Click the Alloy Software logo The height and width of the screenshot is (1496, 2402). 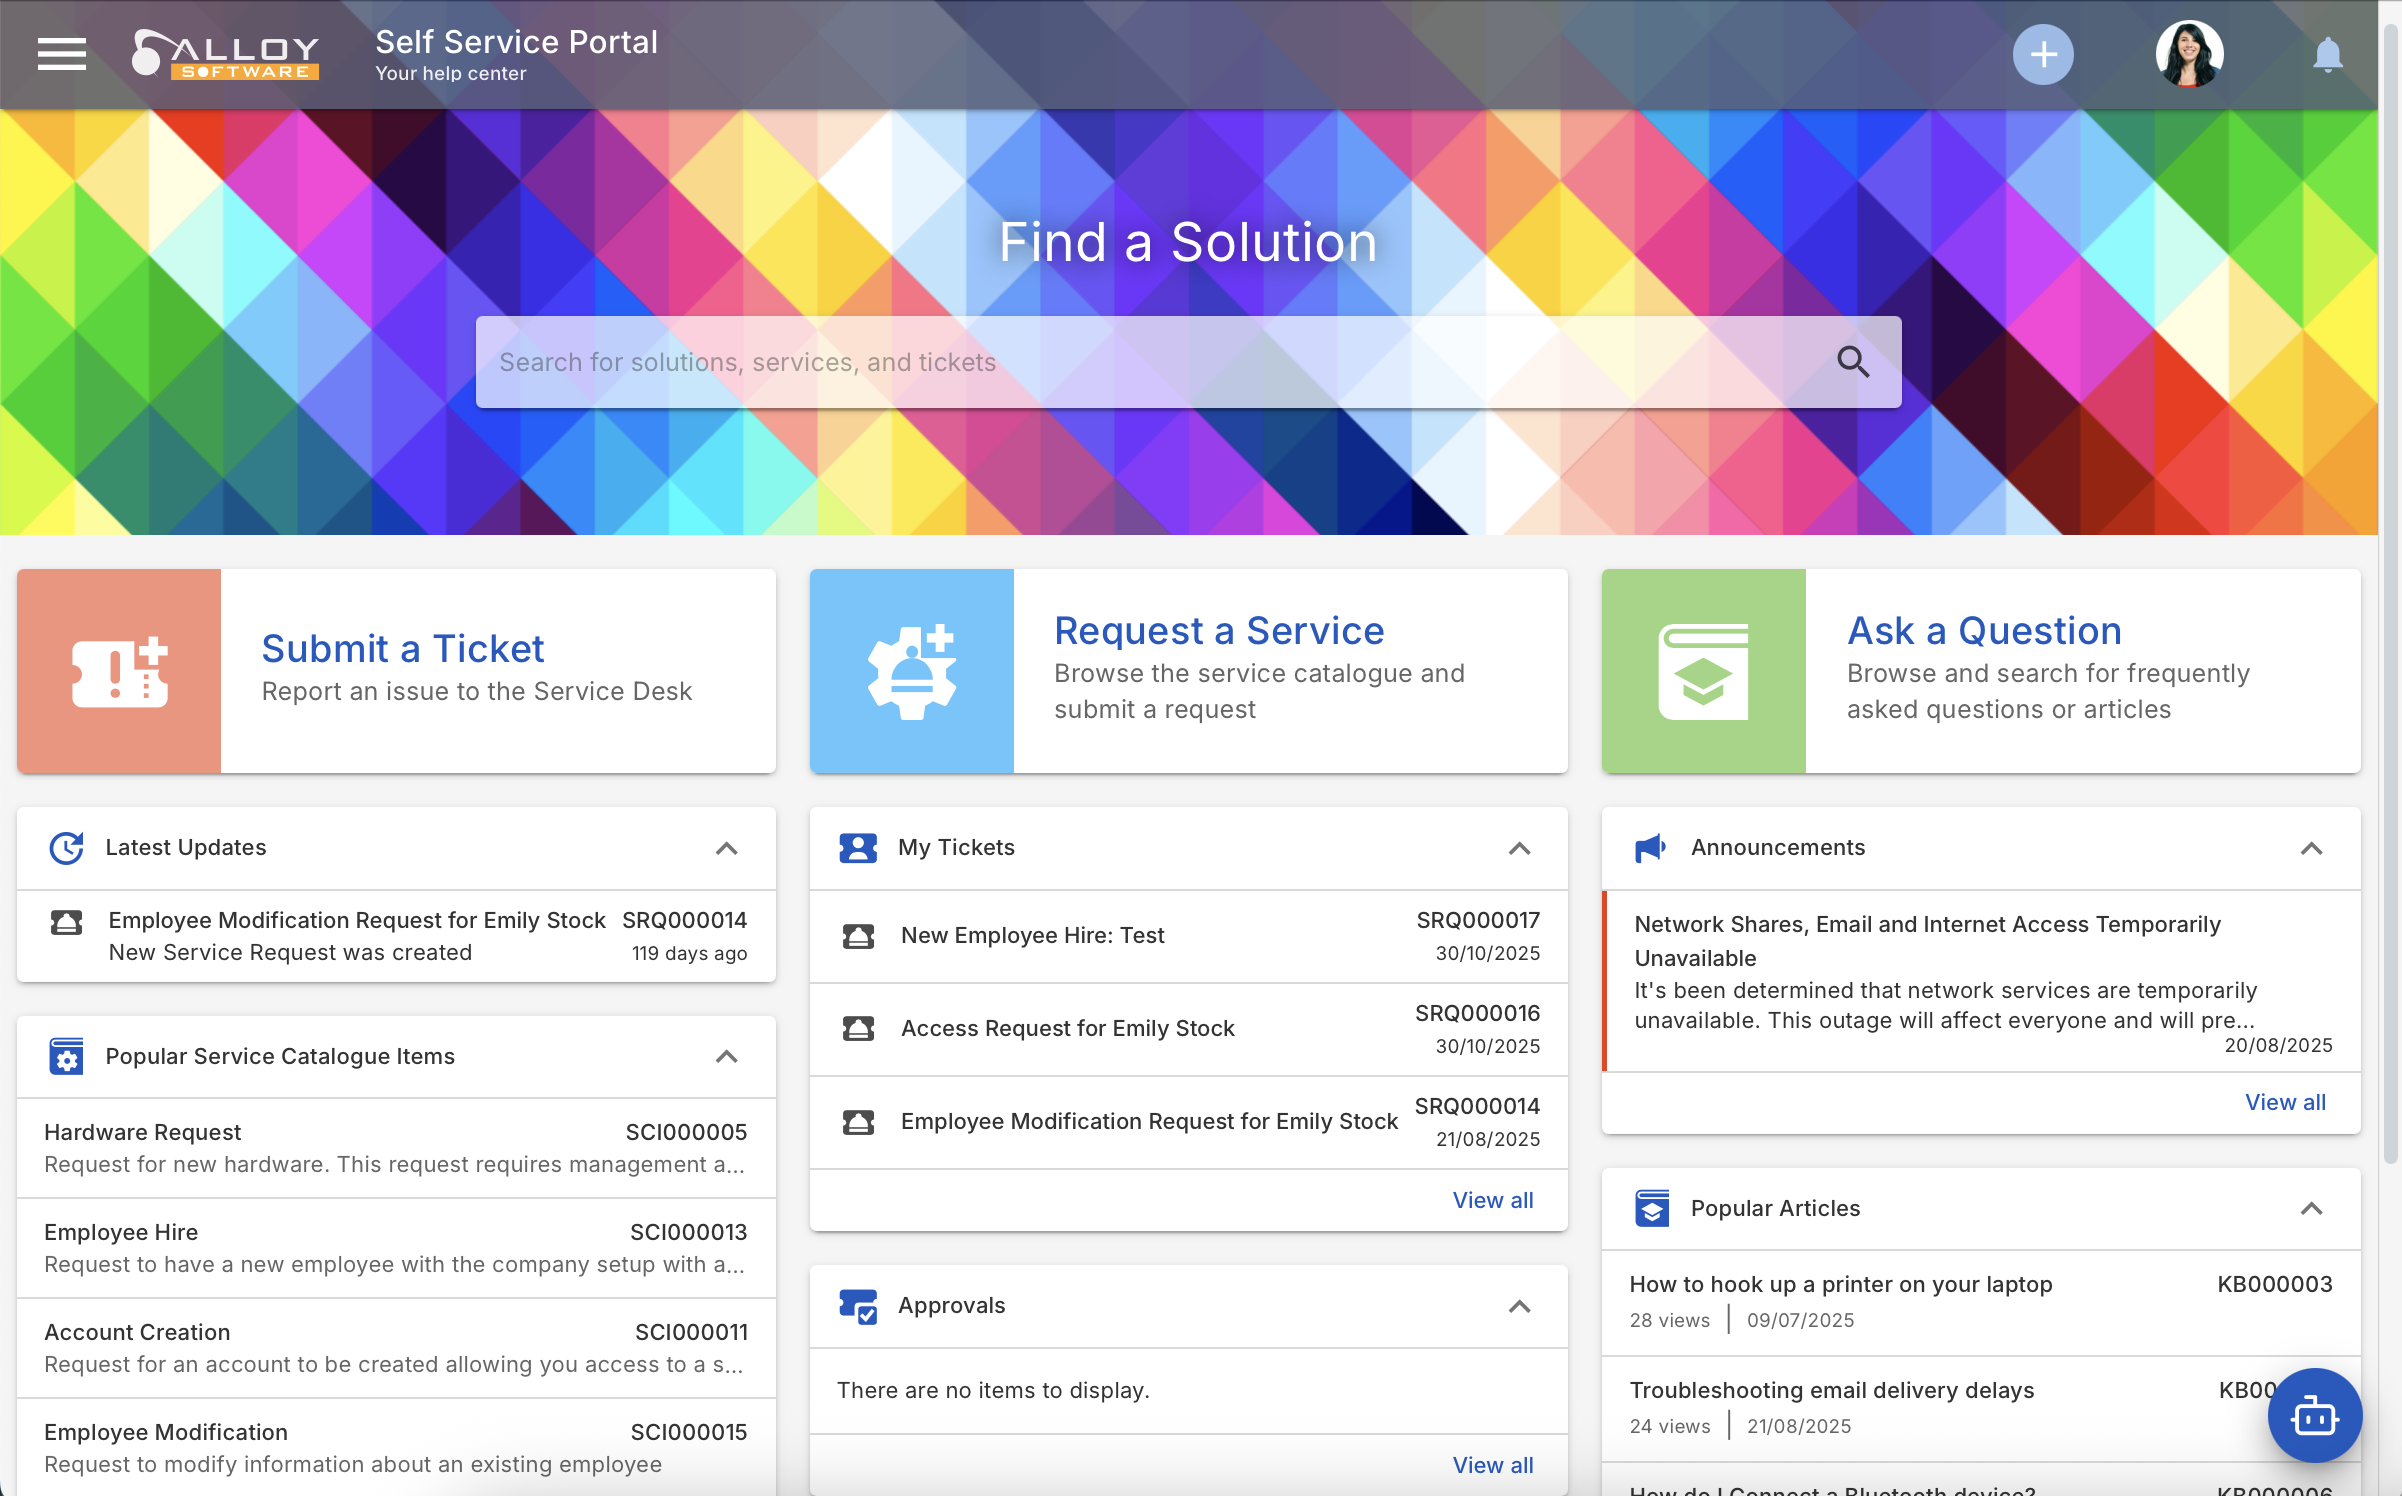point(227,54)
